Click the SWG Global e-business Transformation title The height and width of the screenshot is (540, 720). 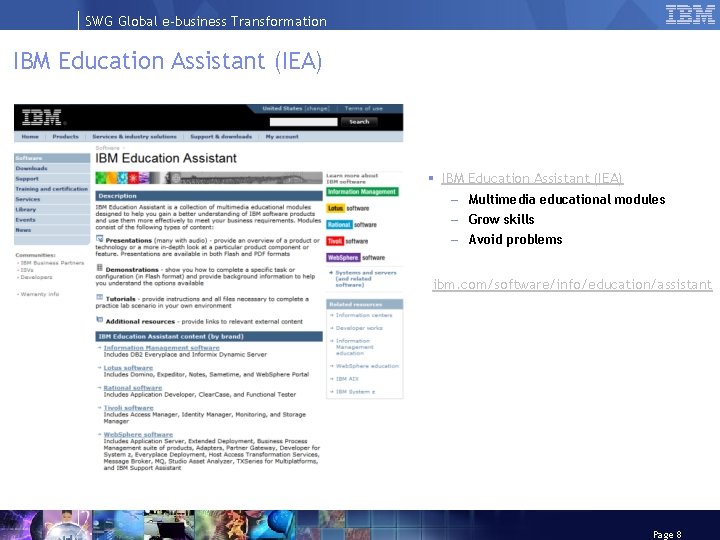tap(206, 21)
